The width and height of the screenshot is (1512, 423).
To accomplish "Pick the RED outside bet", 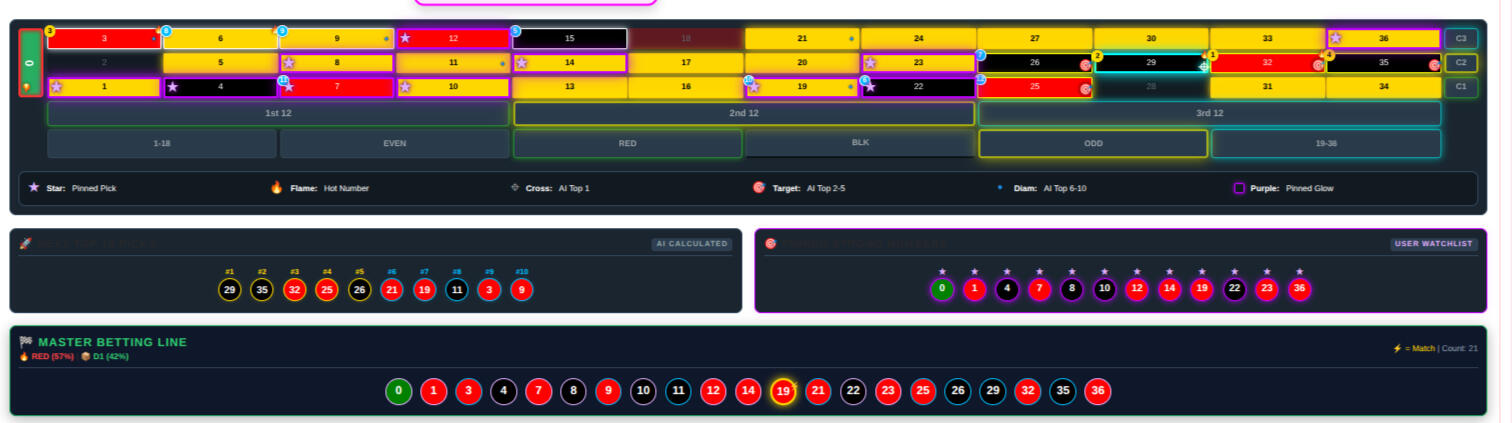I will pos(627,144).
